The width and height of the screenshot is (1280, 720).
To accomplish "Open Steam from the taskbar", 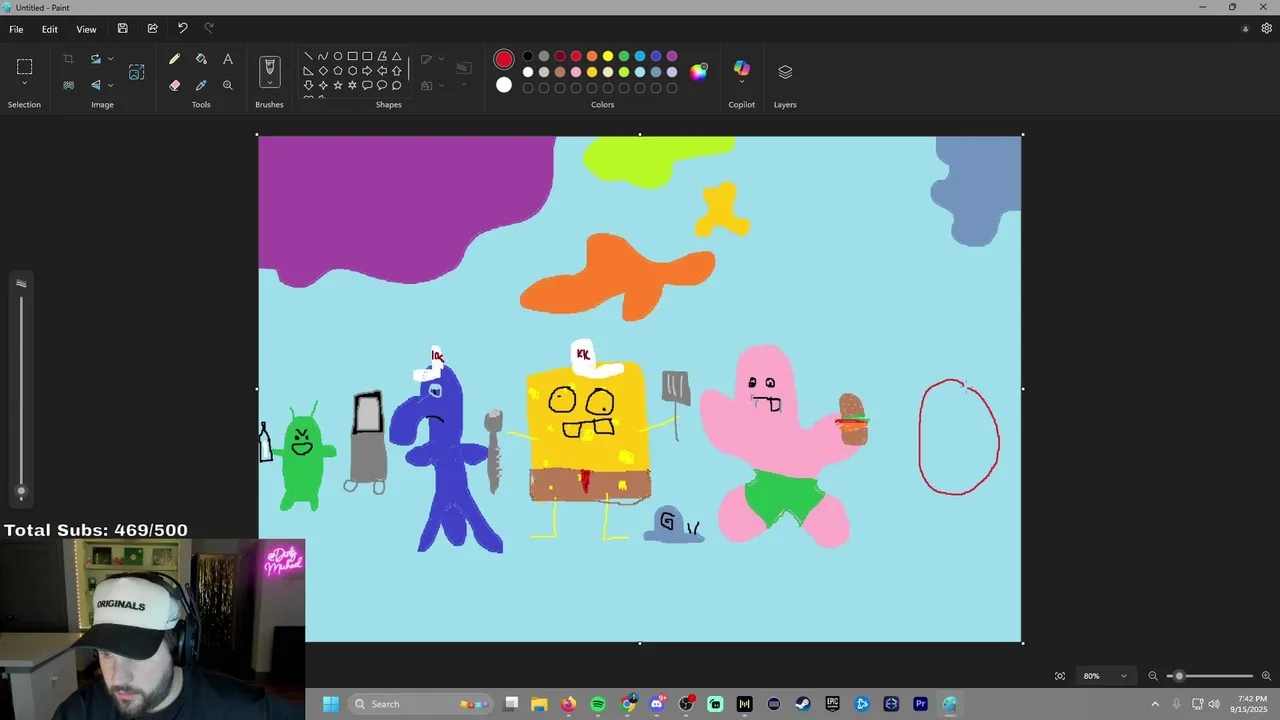I will 803,704.
